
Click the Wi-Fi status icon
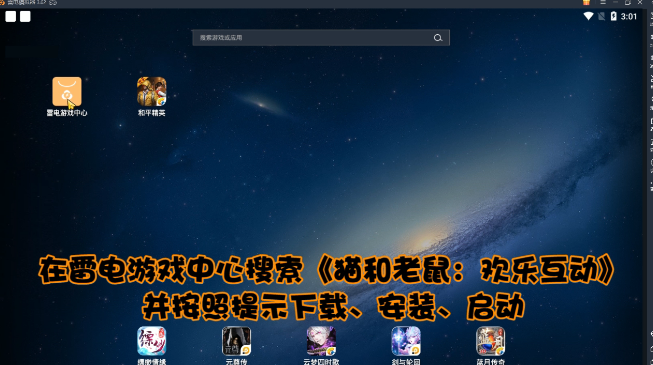pyautogui.click(x=588, y=16)
